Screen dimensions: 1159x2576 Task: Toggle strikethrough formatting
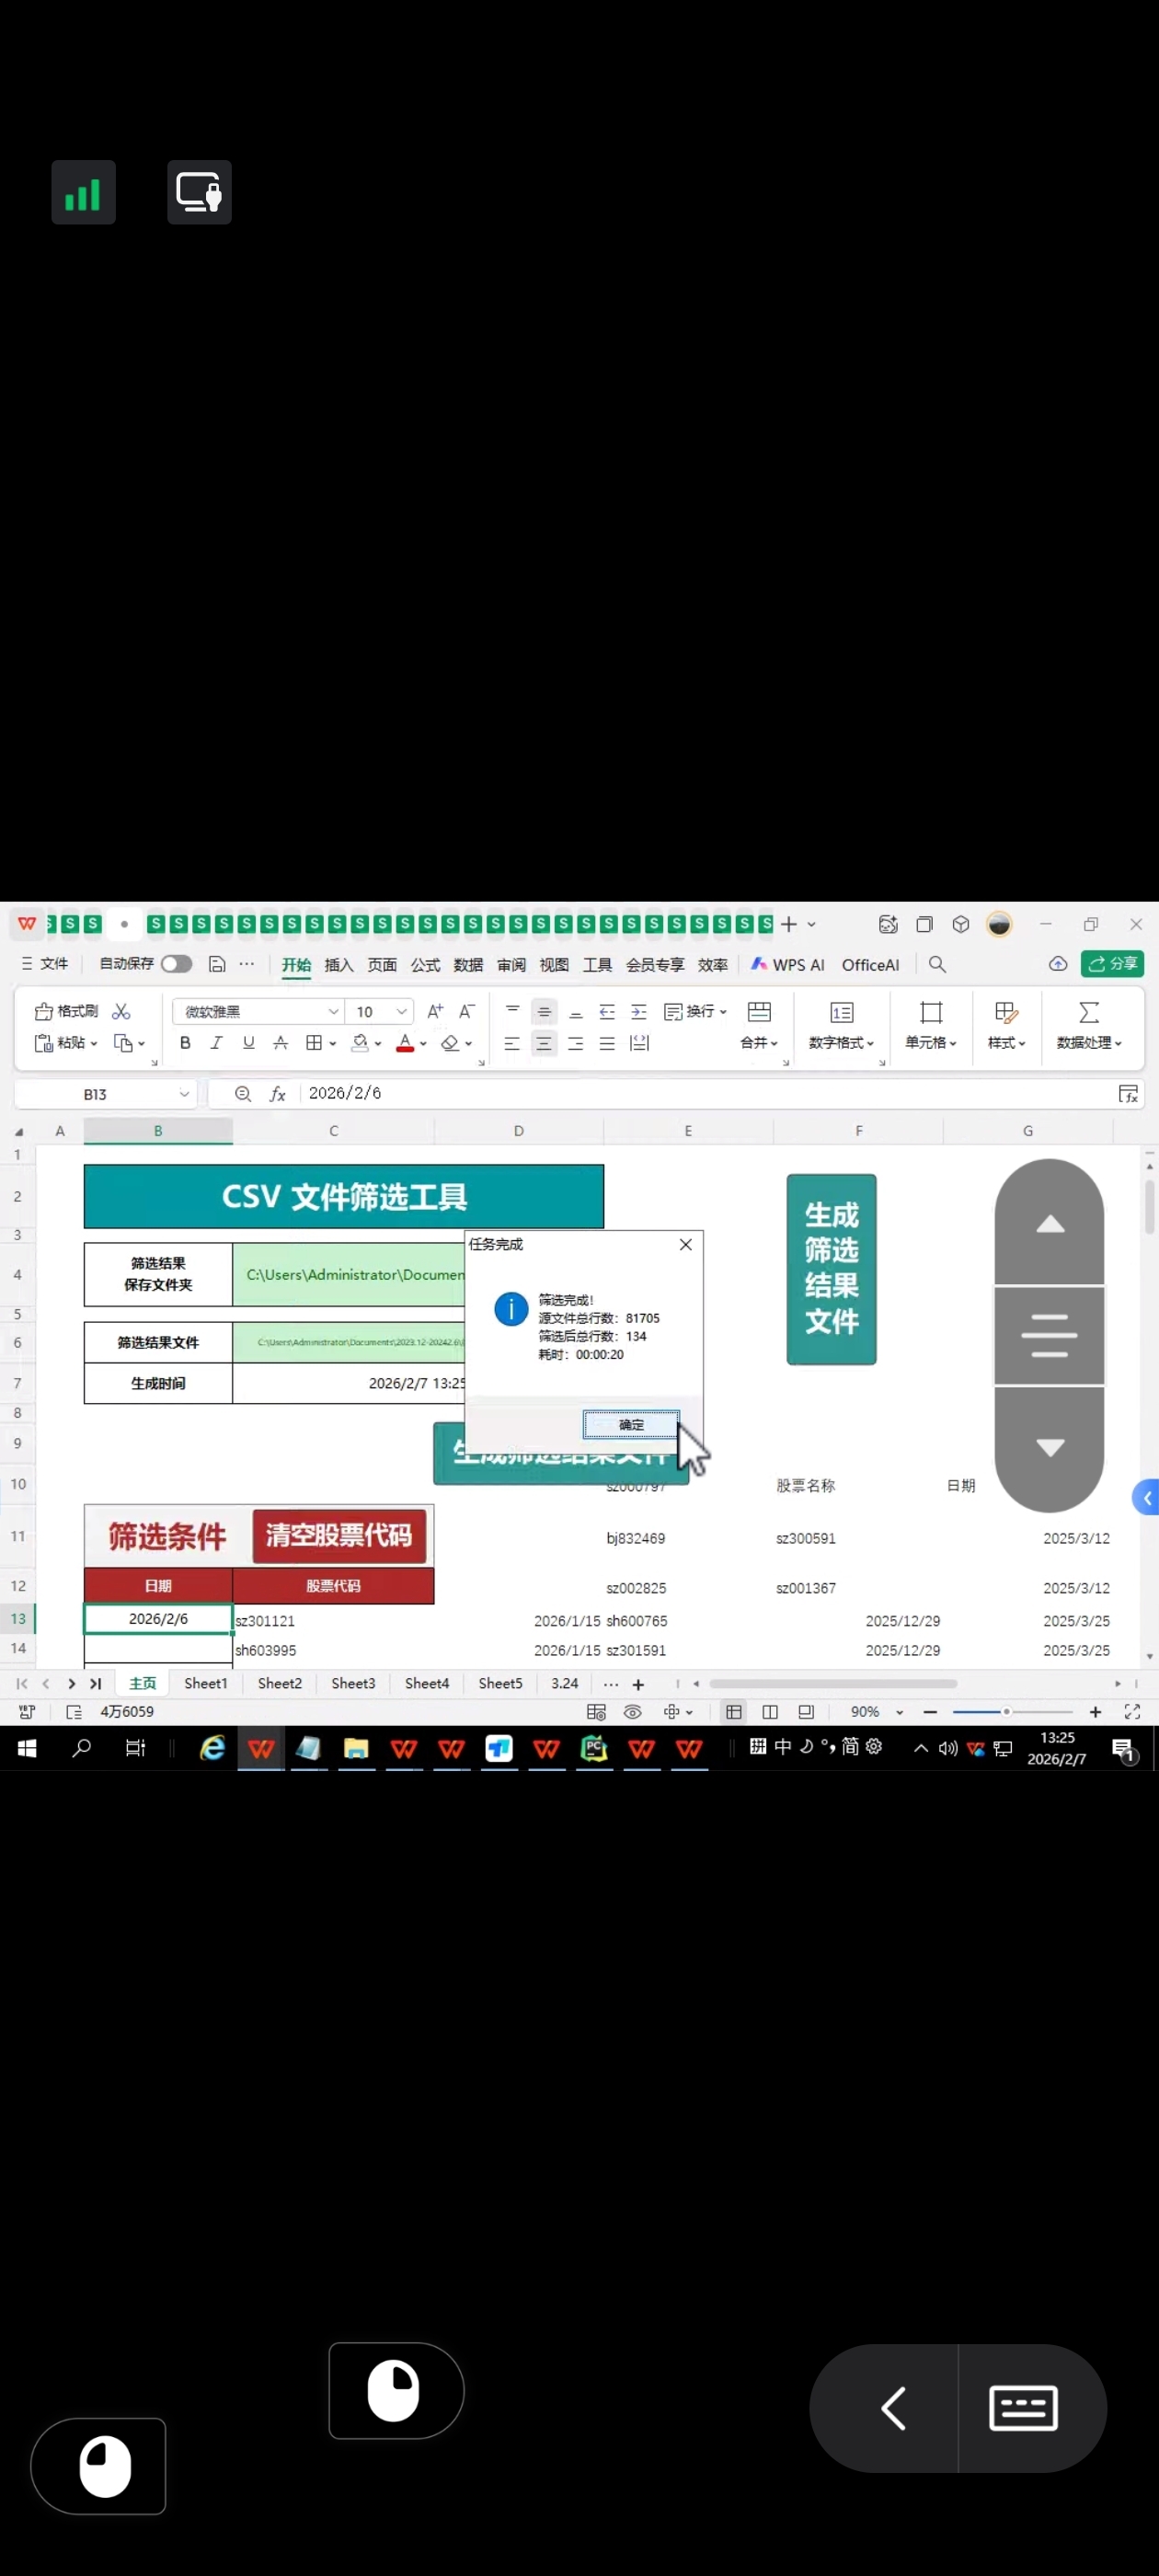point(281,1043)
